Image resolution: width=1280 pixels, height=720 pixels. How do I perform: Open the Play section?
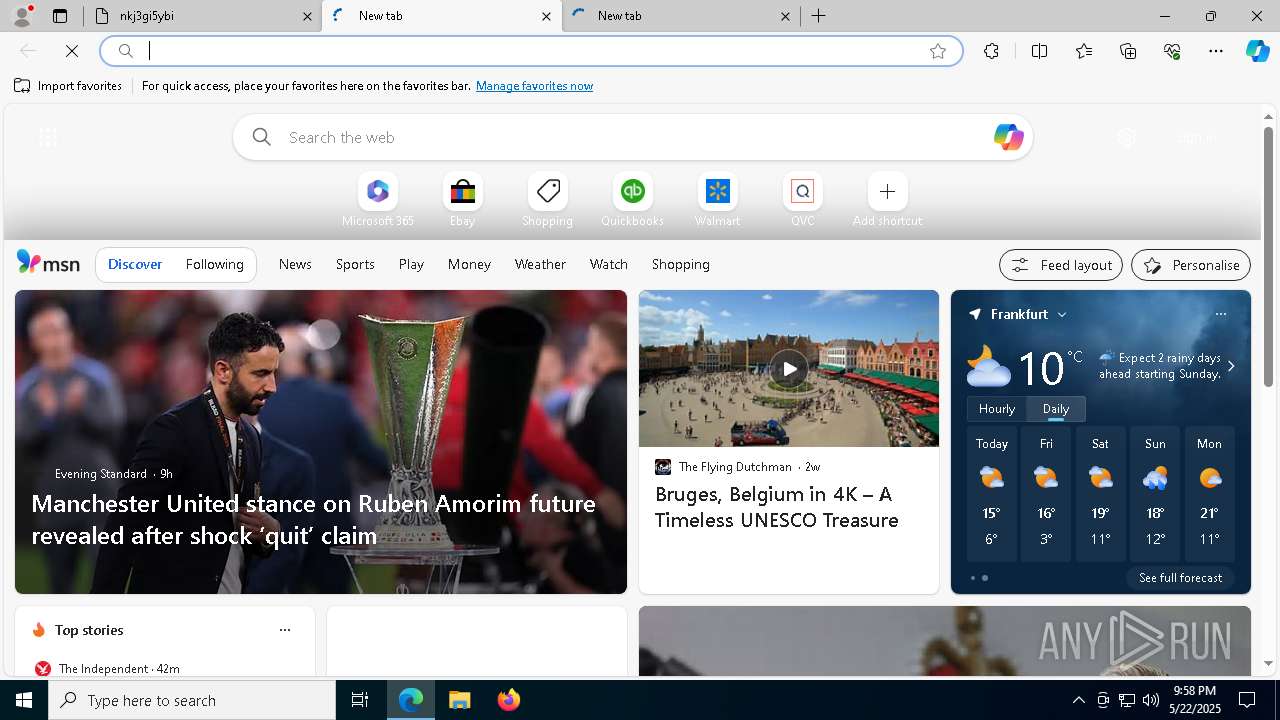(x=411, y=264)
